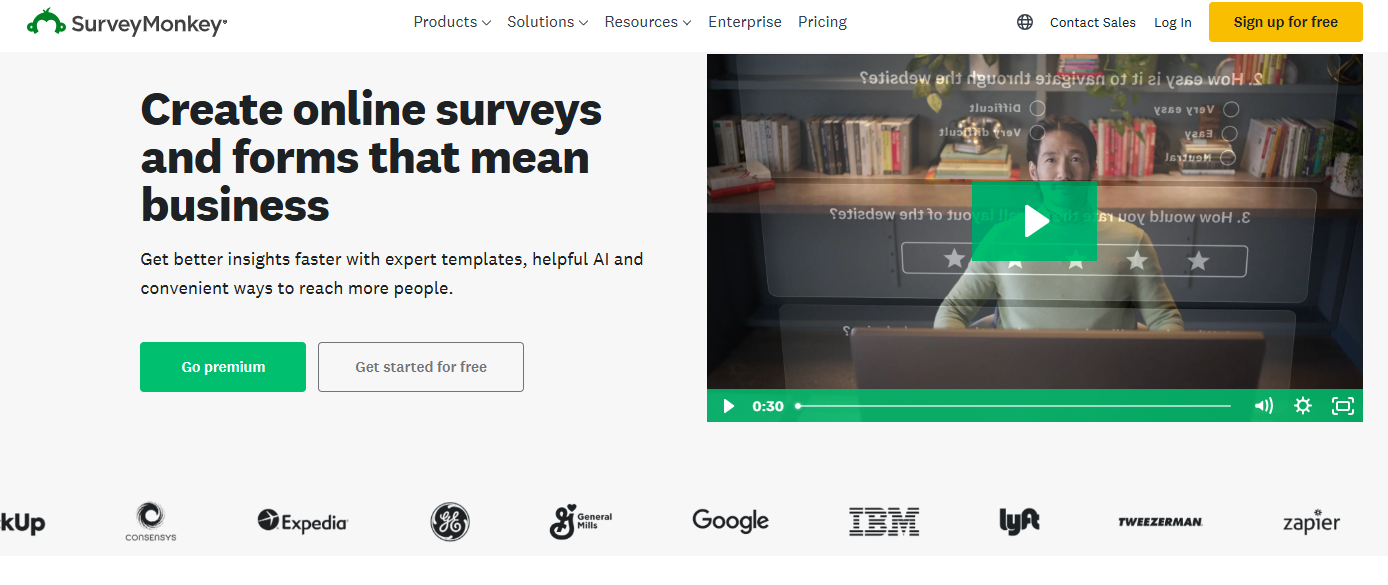Viewport: 1388px width, 585px height.
Task: Expand the Solutions menu
Action: 547,22
